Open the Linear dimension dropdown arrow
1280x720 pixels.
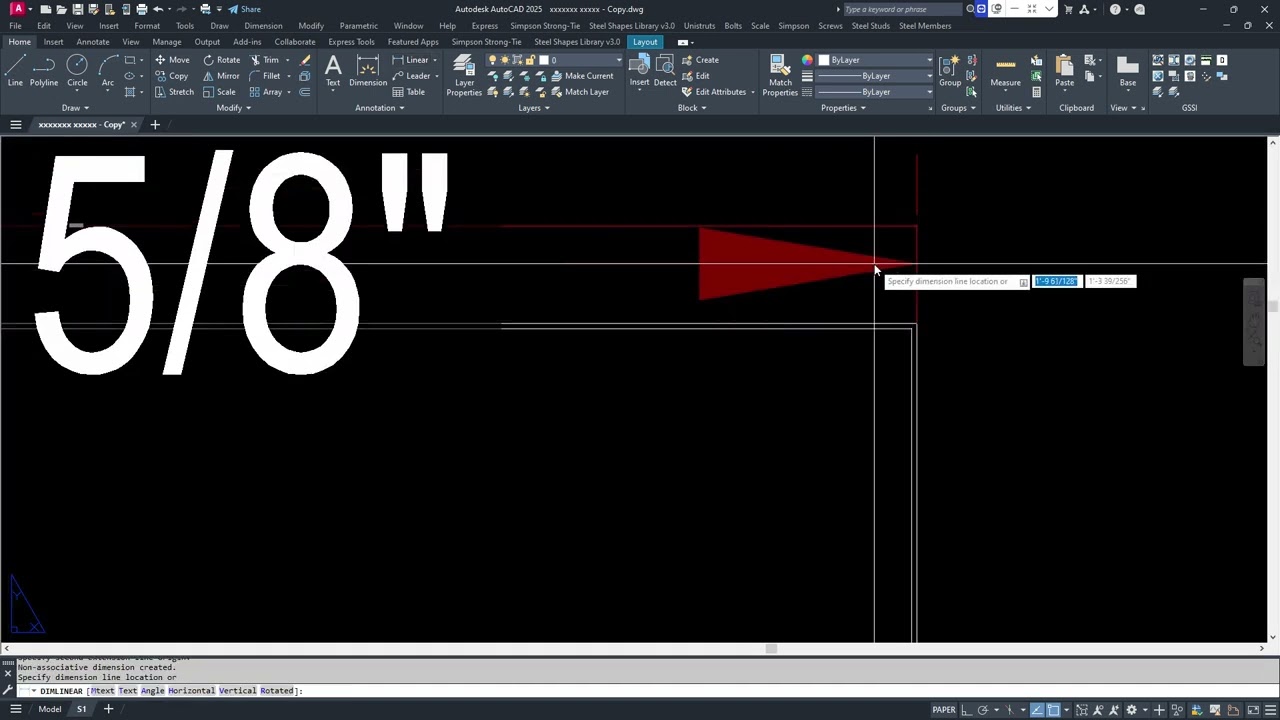click(x=435, y=60)
